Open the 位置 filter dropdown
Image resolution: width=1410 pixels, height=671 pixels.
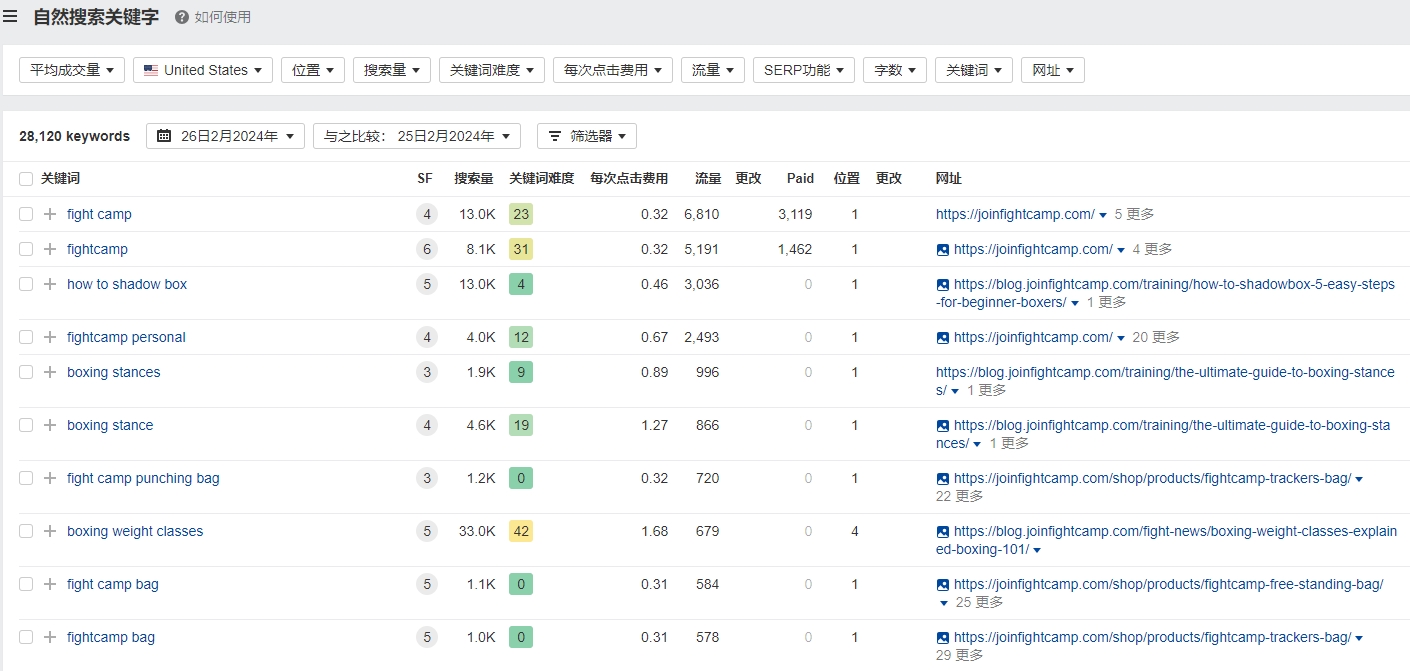pos(313,70)
